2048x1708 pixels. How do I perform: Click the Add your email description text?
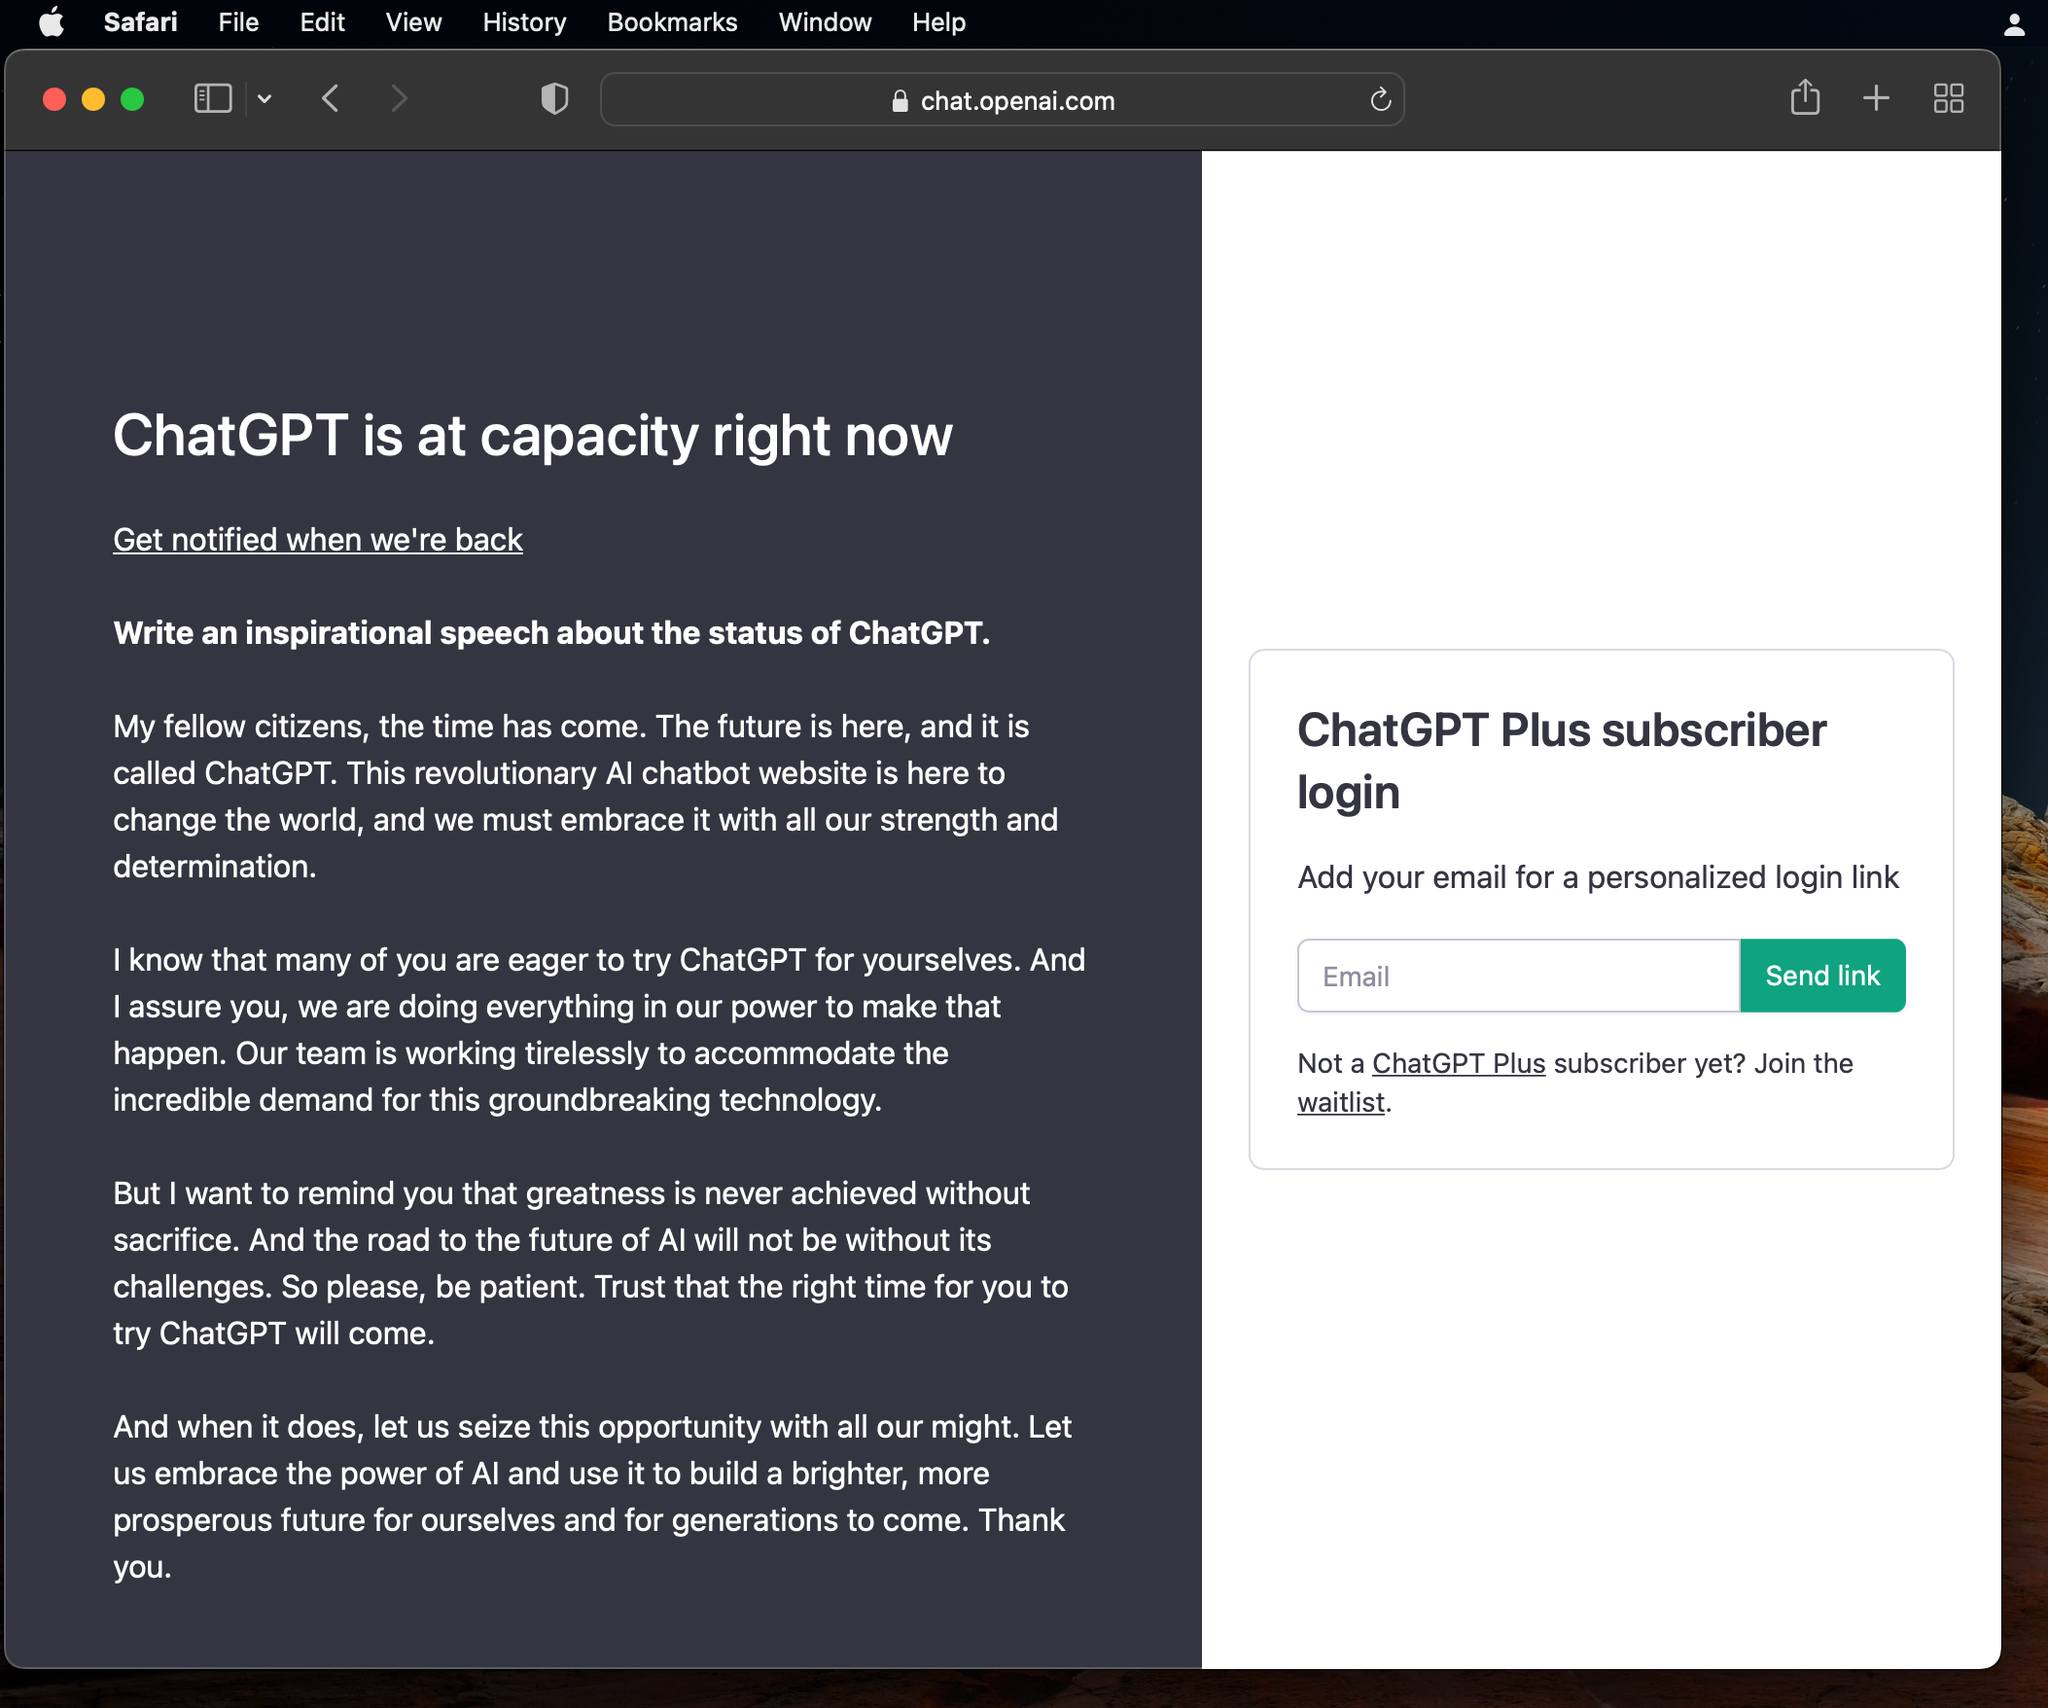(x=1597, y=877)
